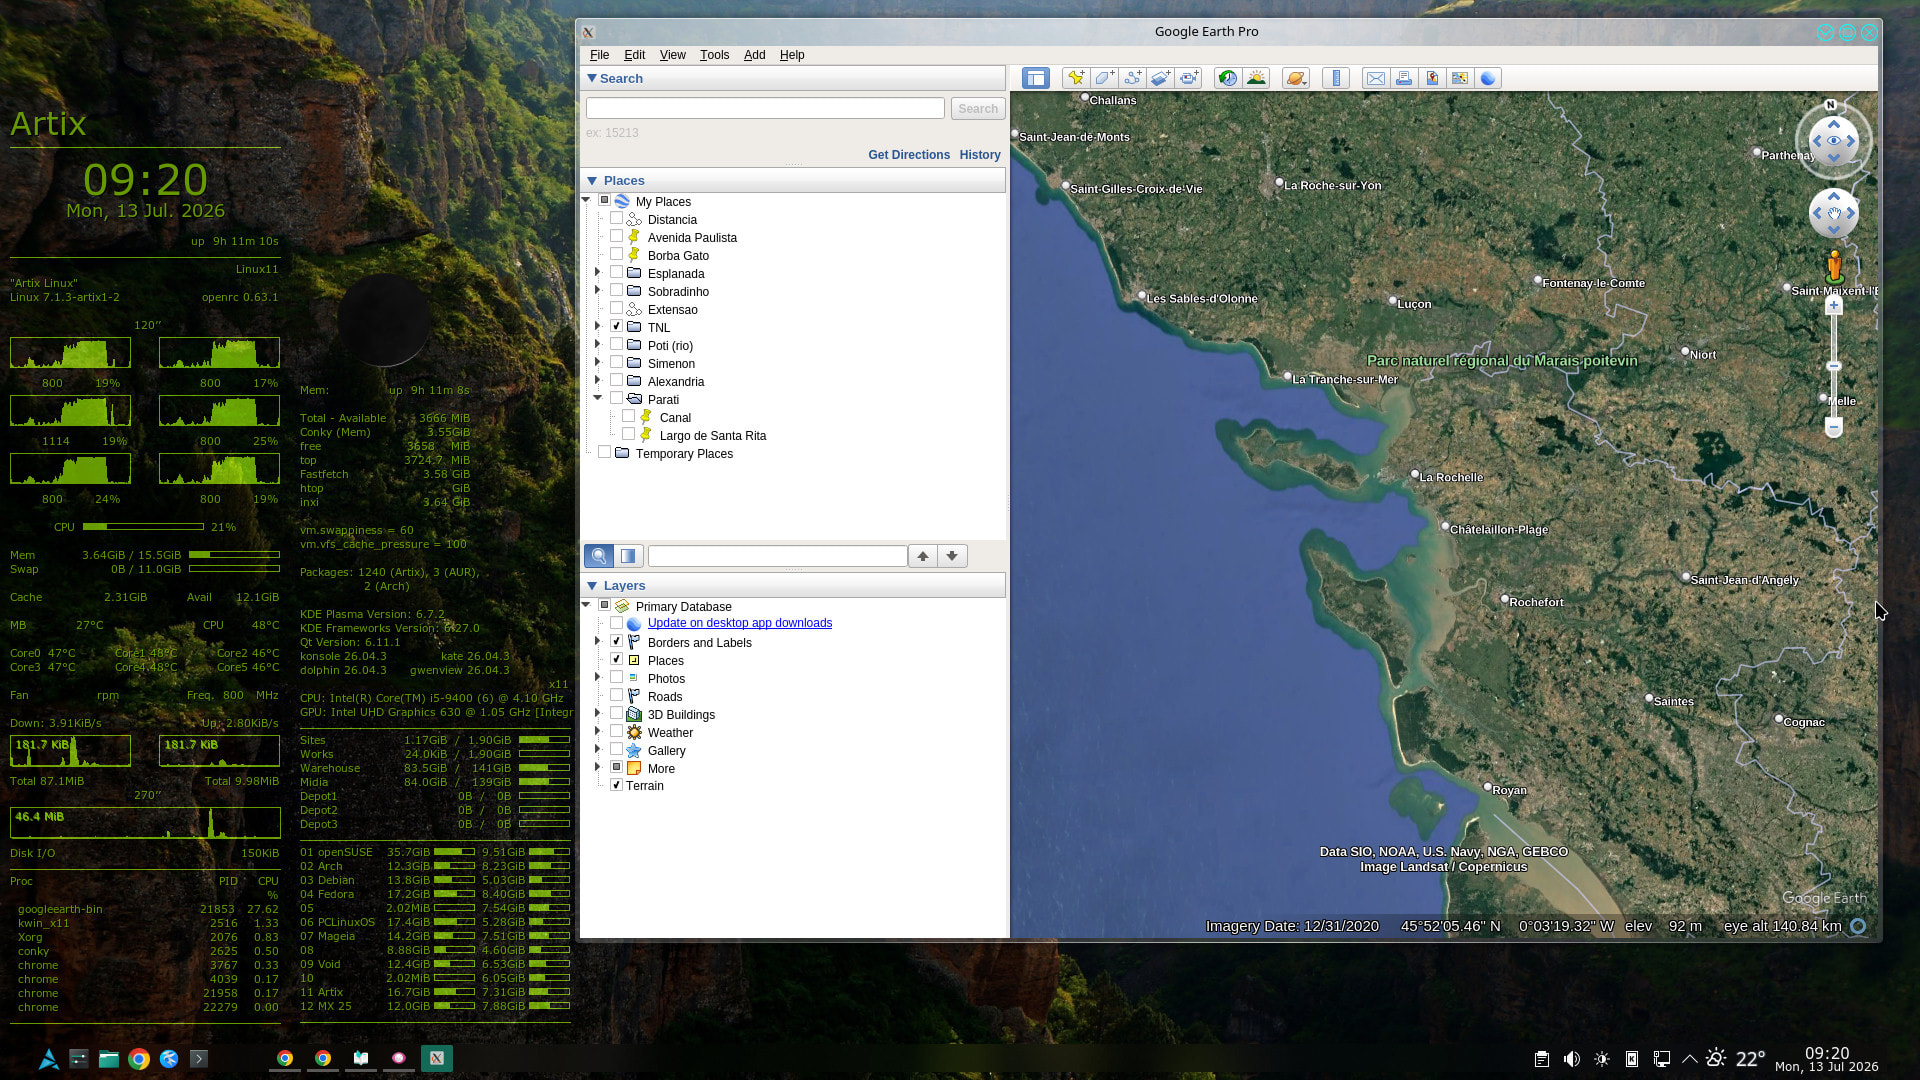This screenshot has height=1080, width=1920.
Task: Open the Artix application launcher
Action: coord(49,1059)
